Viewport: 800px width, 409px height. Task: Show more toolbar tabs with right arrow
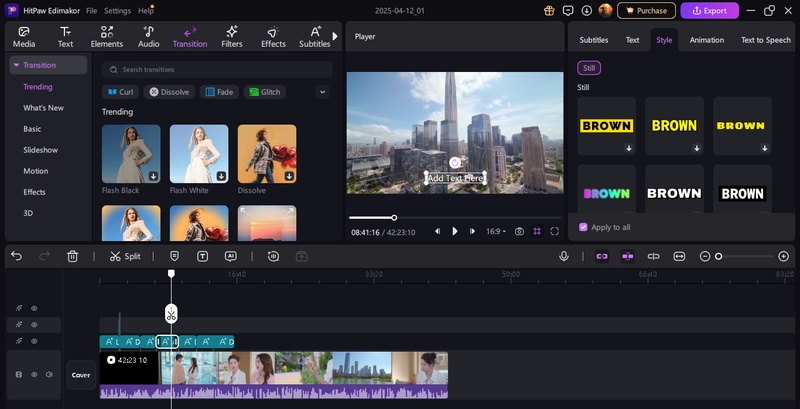click(x=335, y=36)
